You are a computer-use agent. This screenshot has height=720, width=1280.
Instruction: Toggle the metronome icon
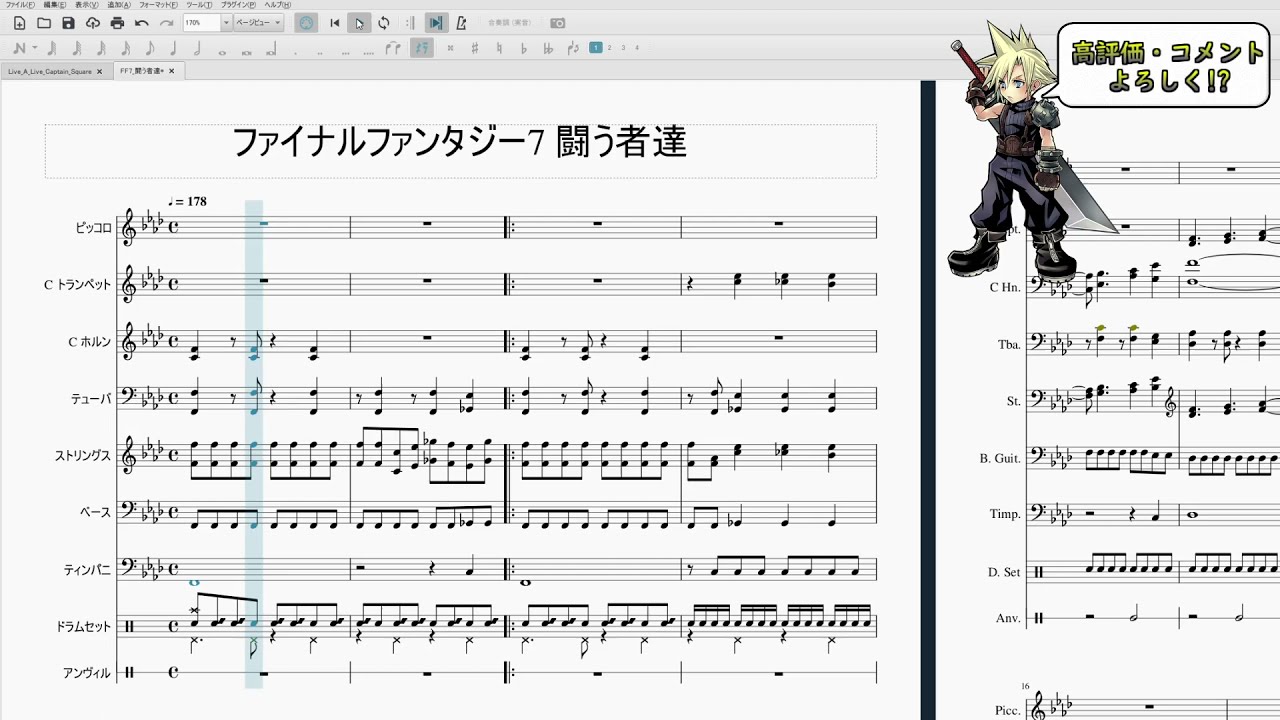(x=461, y=23)
